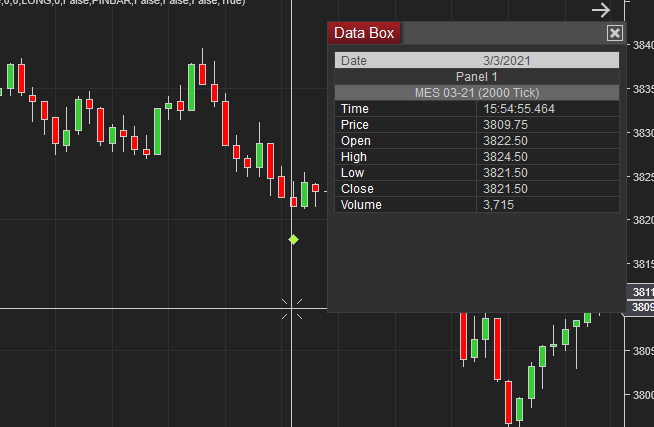Click the High value 3824.50
This screenshot has width=654, height=427.
coord(505,157)
